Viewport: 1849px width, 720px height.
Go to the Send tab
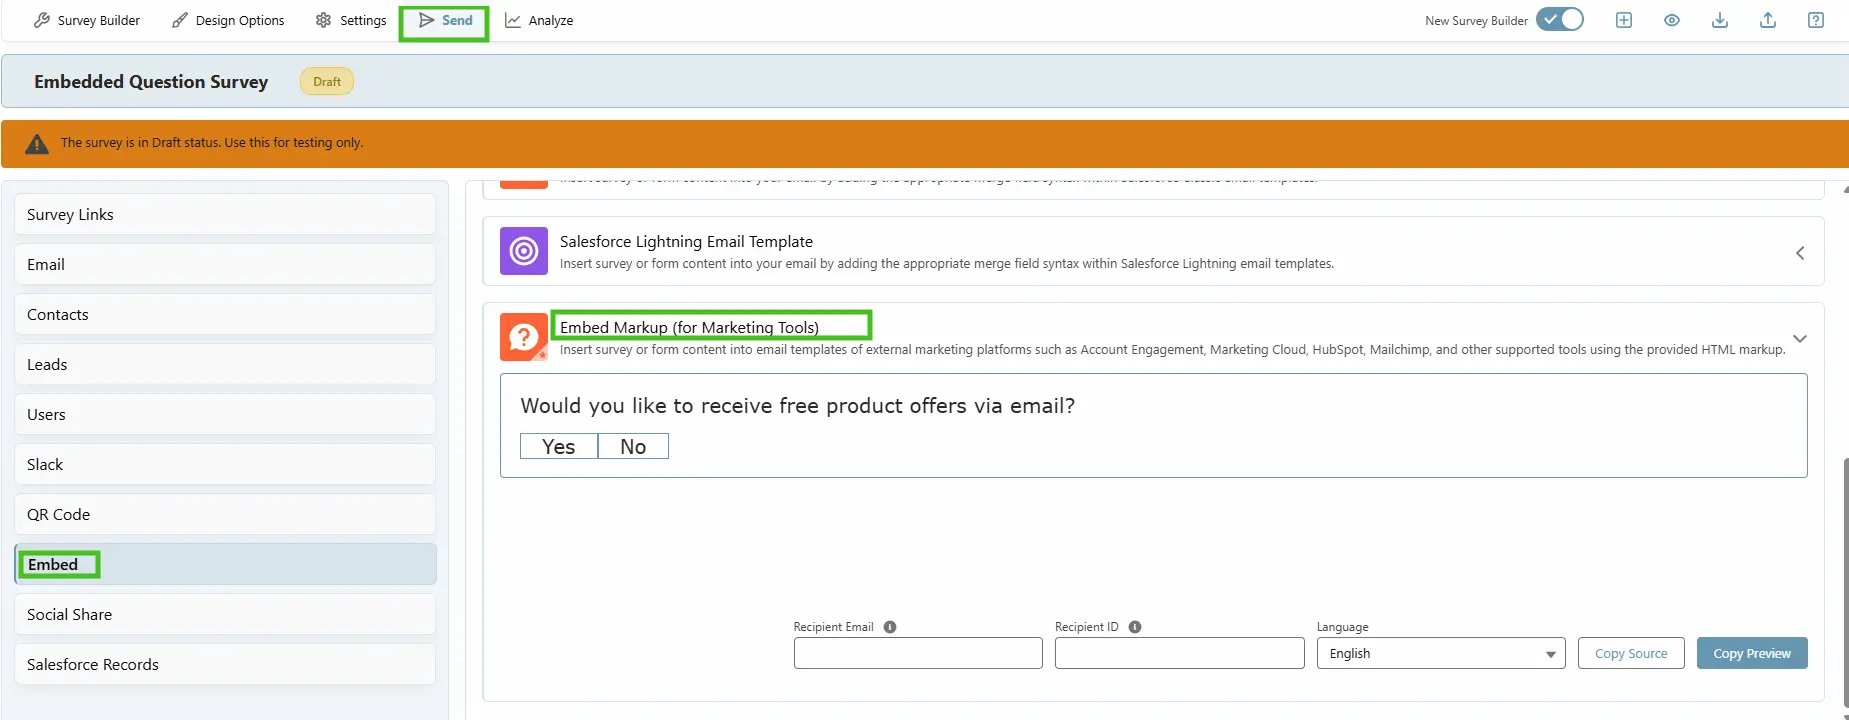pos(445,20)
